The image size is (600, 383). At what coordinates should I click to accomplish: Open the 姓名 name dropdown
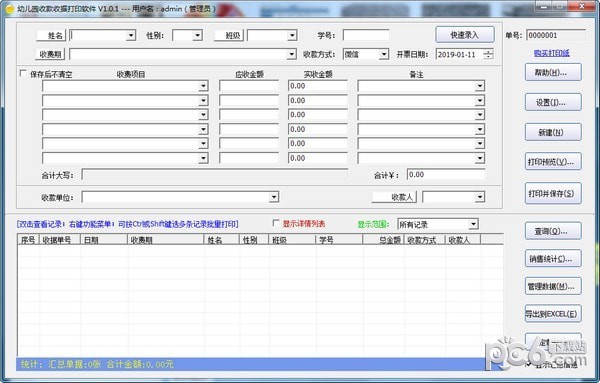click(131, 36)
